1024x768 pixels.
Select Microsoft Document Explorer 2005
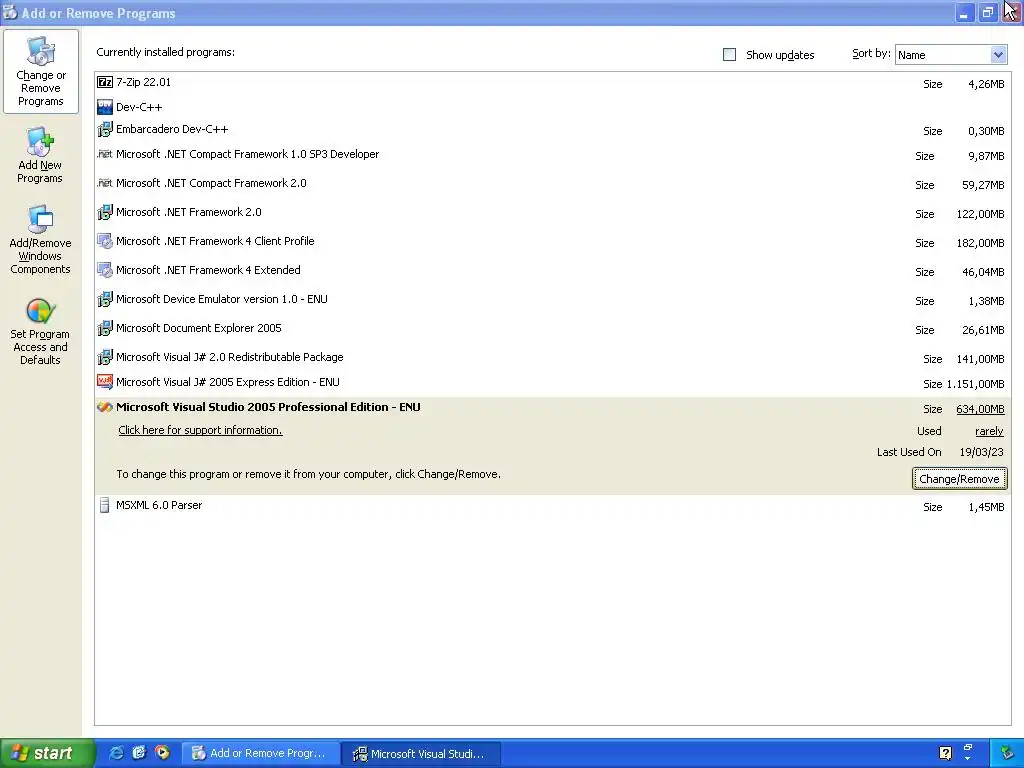pos(552,328)
